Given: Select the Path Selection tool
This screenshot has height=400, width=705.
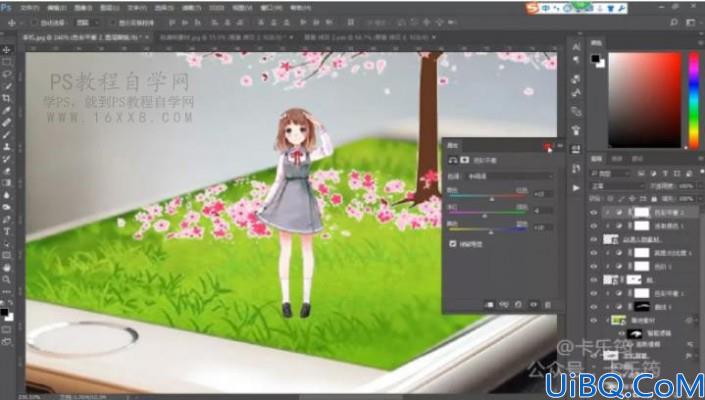Looking at the screenshot, I should pyautogui.click(x=7, y=244).
